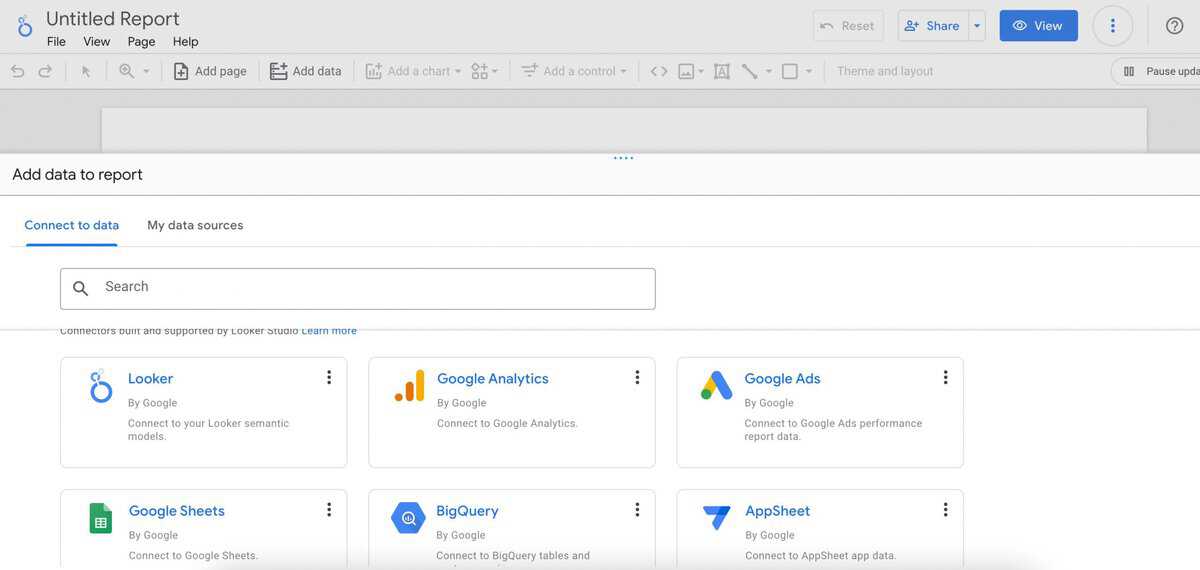Click 'Add data to report' panel heading
1200x570 pixels.
pos(77,174)
